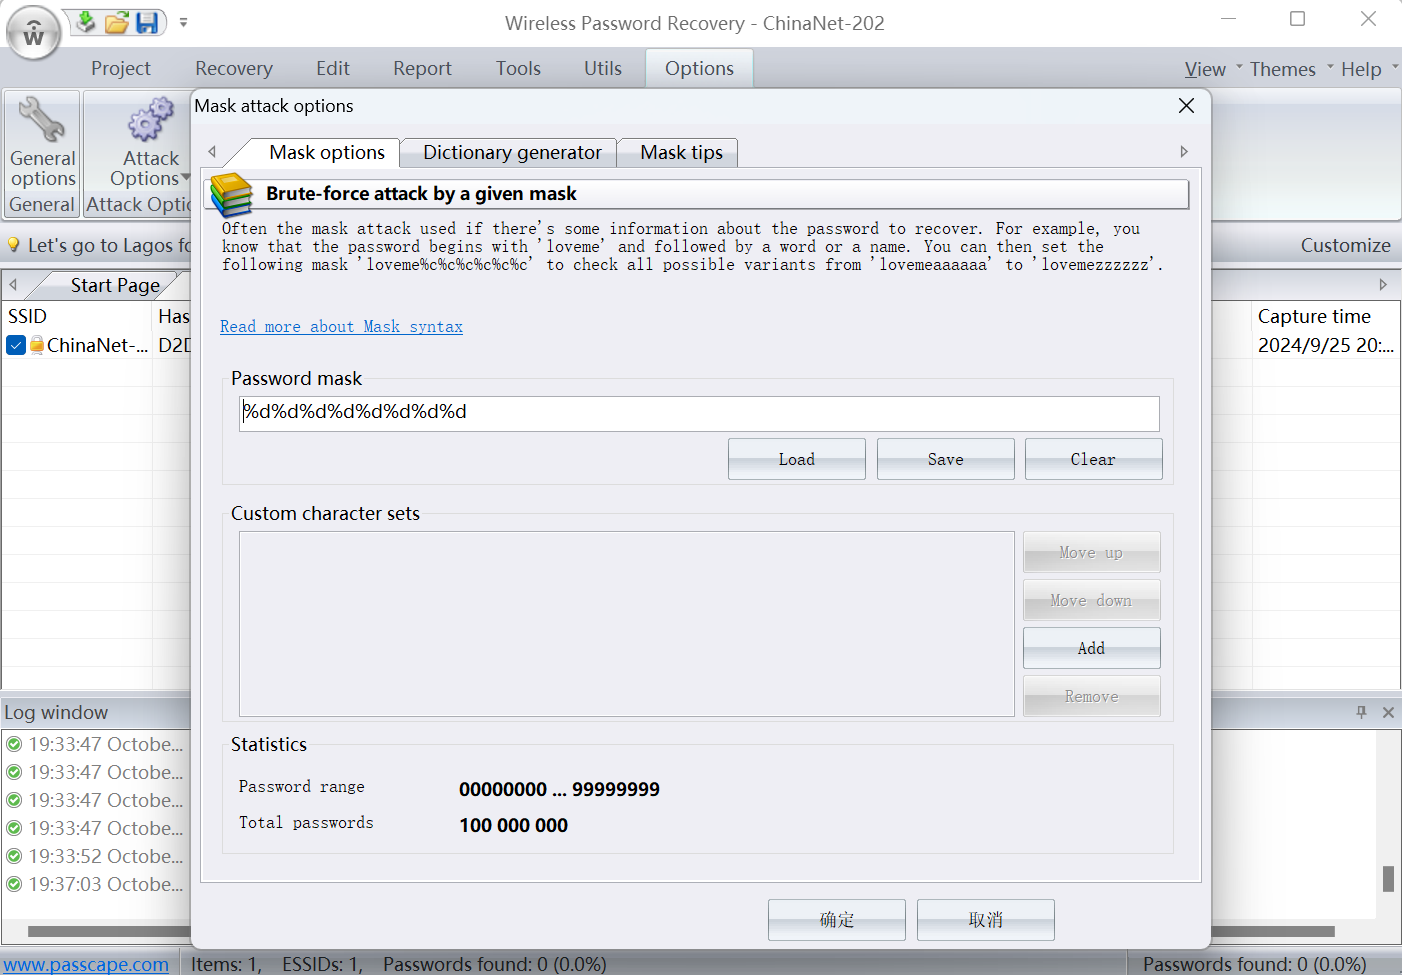Click inside Custom character sets list
This screenshot has width=1402, height=975.
626,624
